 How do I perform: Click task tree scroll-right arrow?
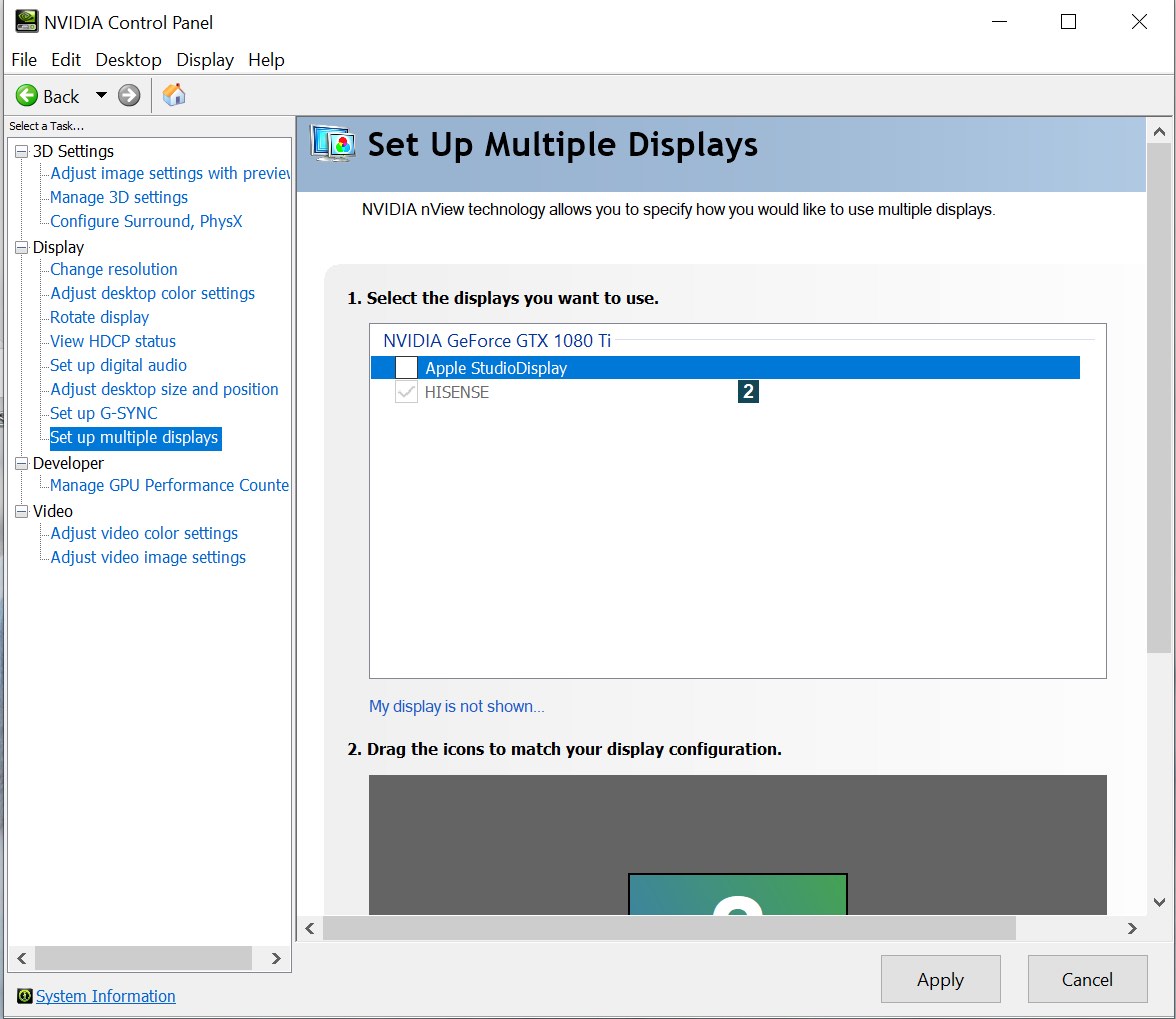point(276,958)
